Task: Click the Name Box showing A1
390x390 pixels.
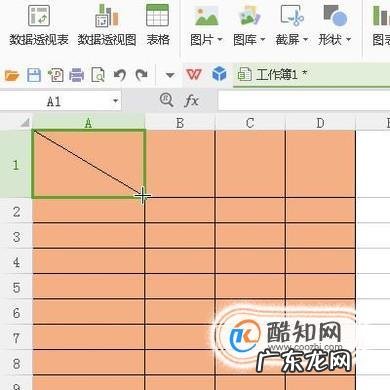Action: coord(54,101)
